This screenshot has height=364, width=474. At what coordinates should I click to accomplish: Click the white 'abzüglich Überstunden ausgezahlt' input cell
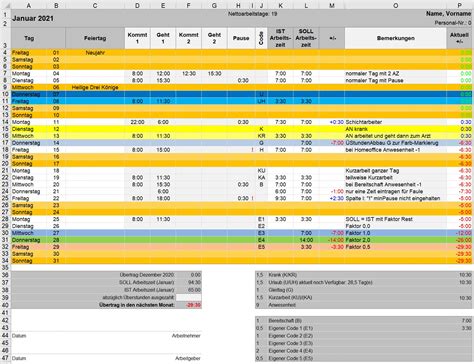coord(188,297)
